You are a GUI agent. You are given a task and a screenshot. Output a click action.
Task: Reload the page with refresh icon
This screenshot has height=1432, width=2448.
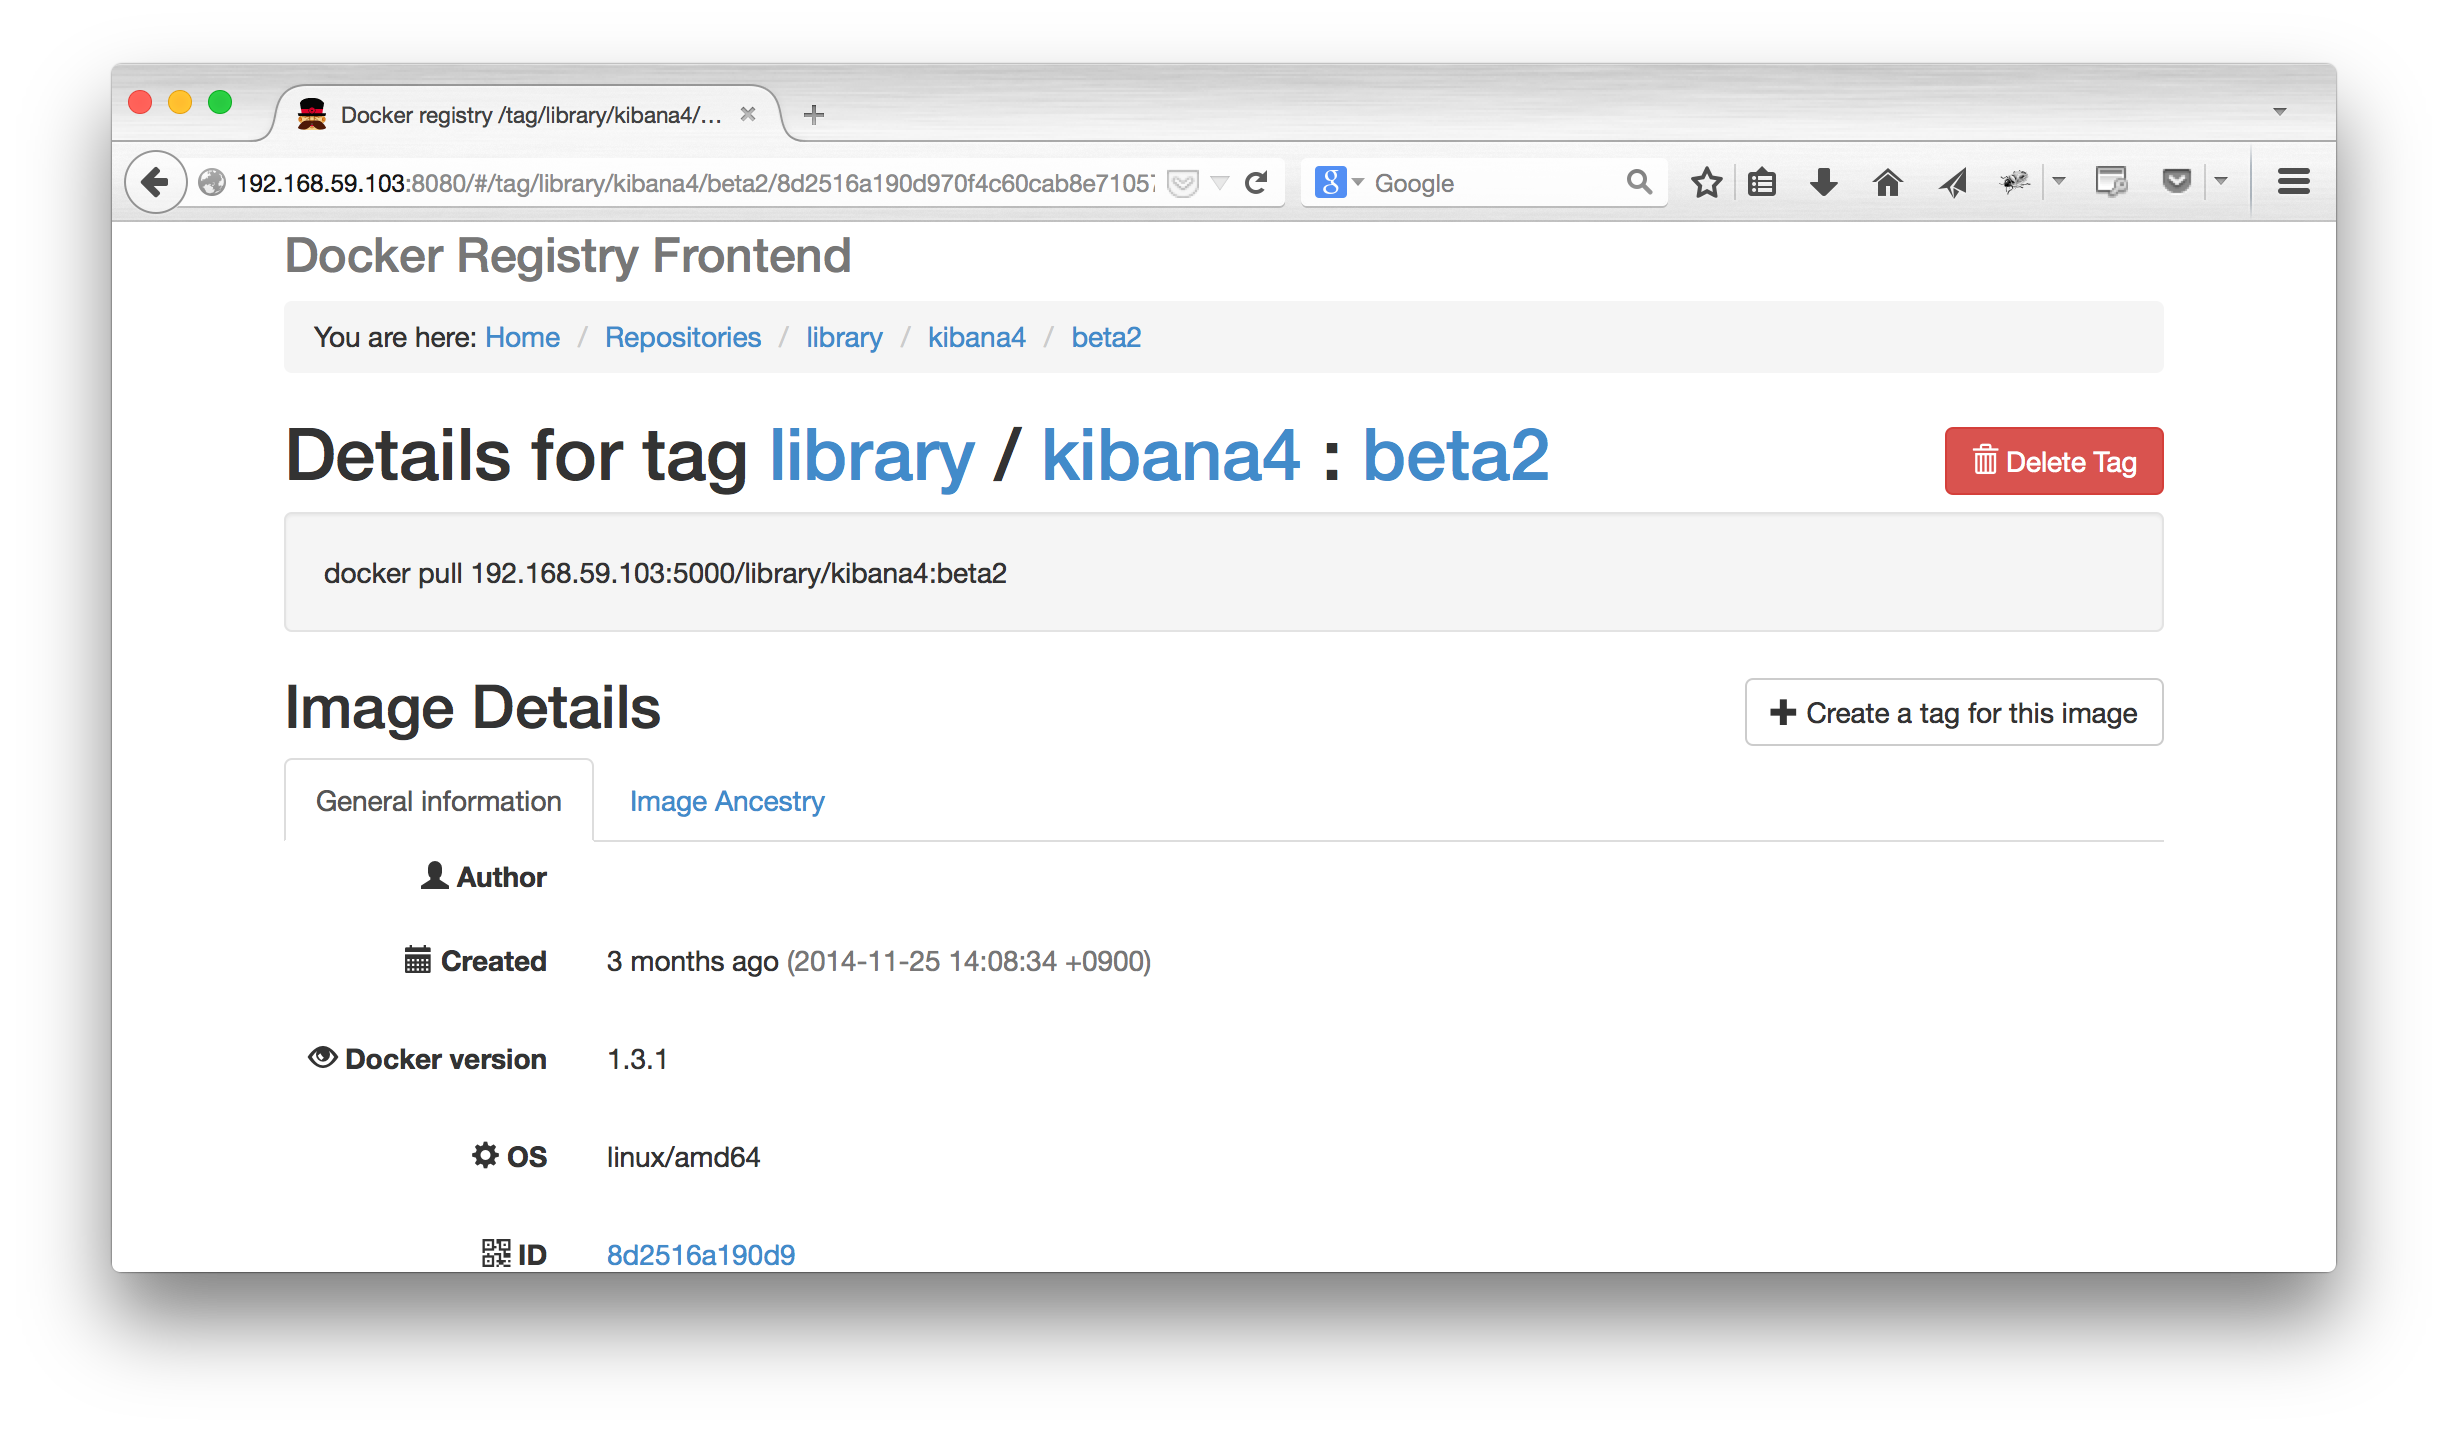[1256, 183]
